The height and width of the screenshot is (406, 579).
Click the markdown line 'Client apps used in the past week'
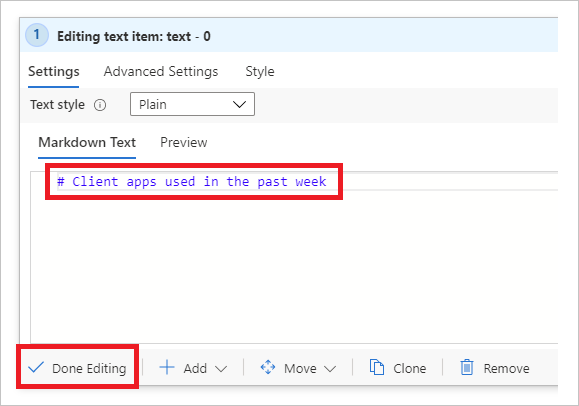click(x=192, y=182)
